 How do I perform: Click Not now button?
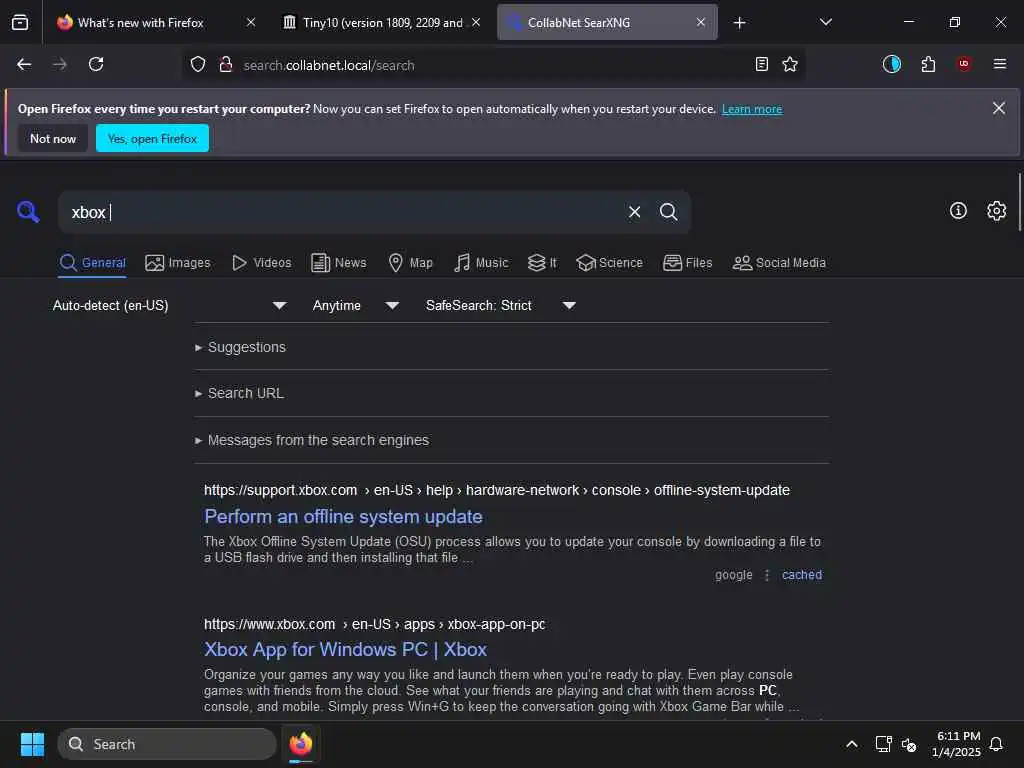point(53,138)
